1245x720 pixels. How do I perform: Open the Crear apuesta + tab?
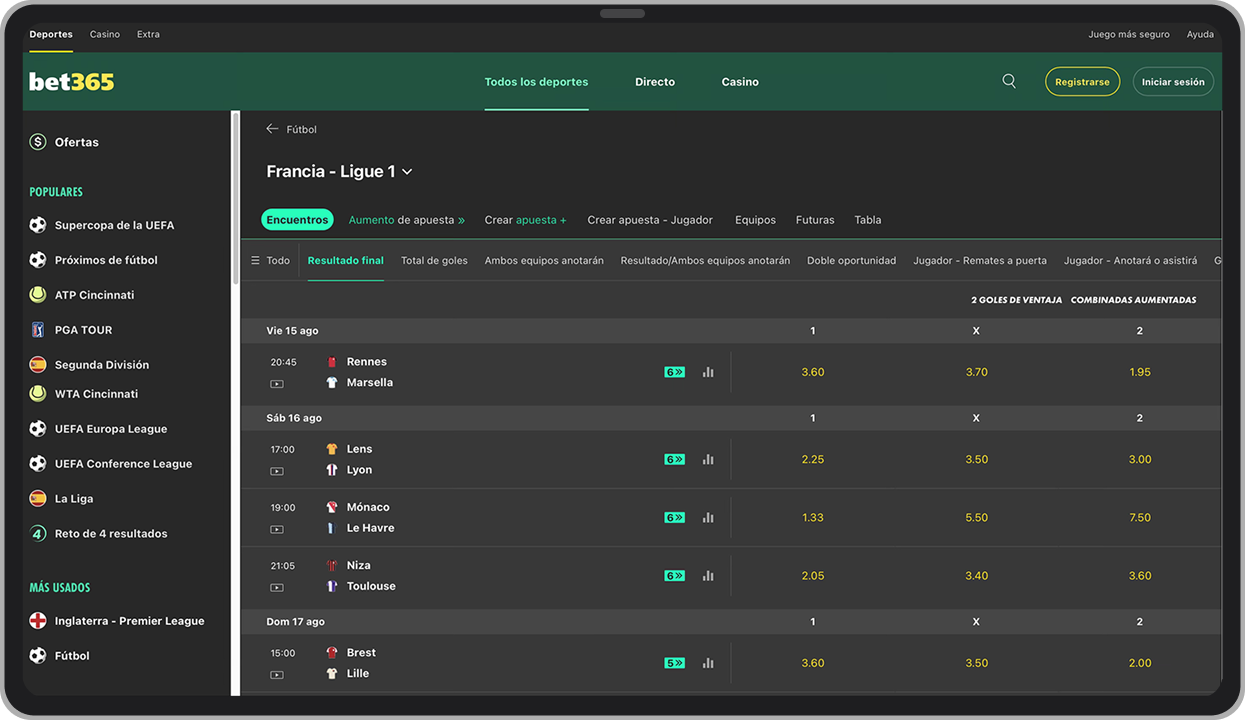click(x=526, y=220)
